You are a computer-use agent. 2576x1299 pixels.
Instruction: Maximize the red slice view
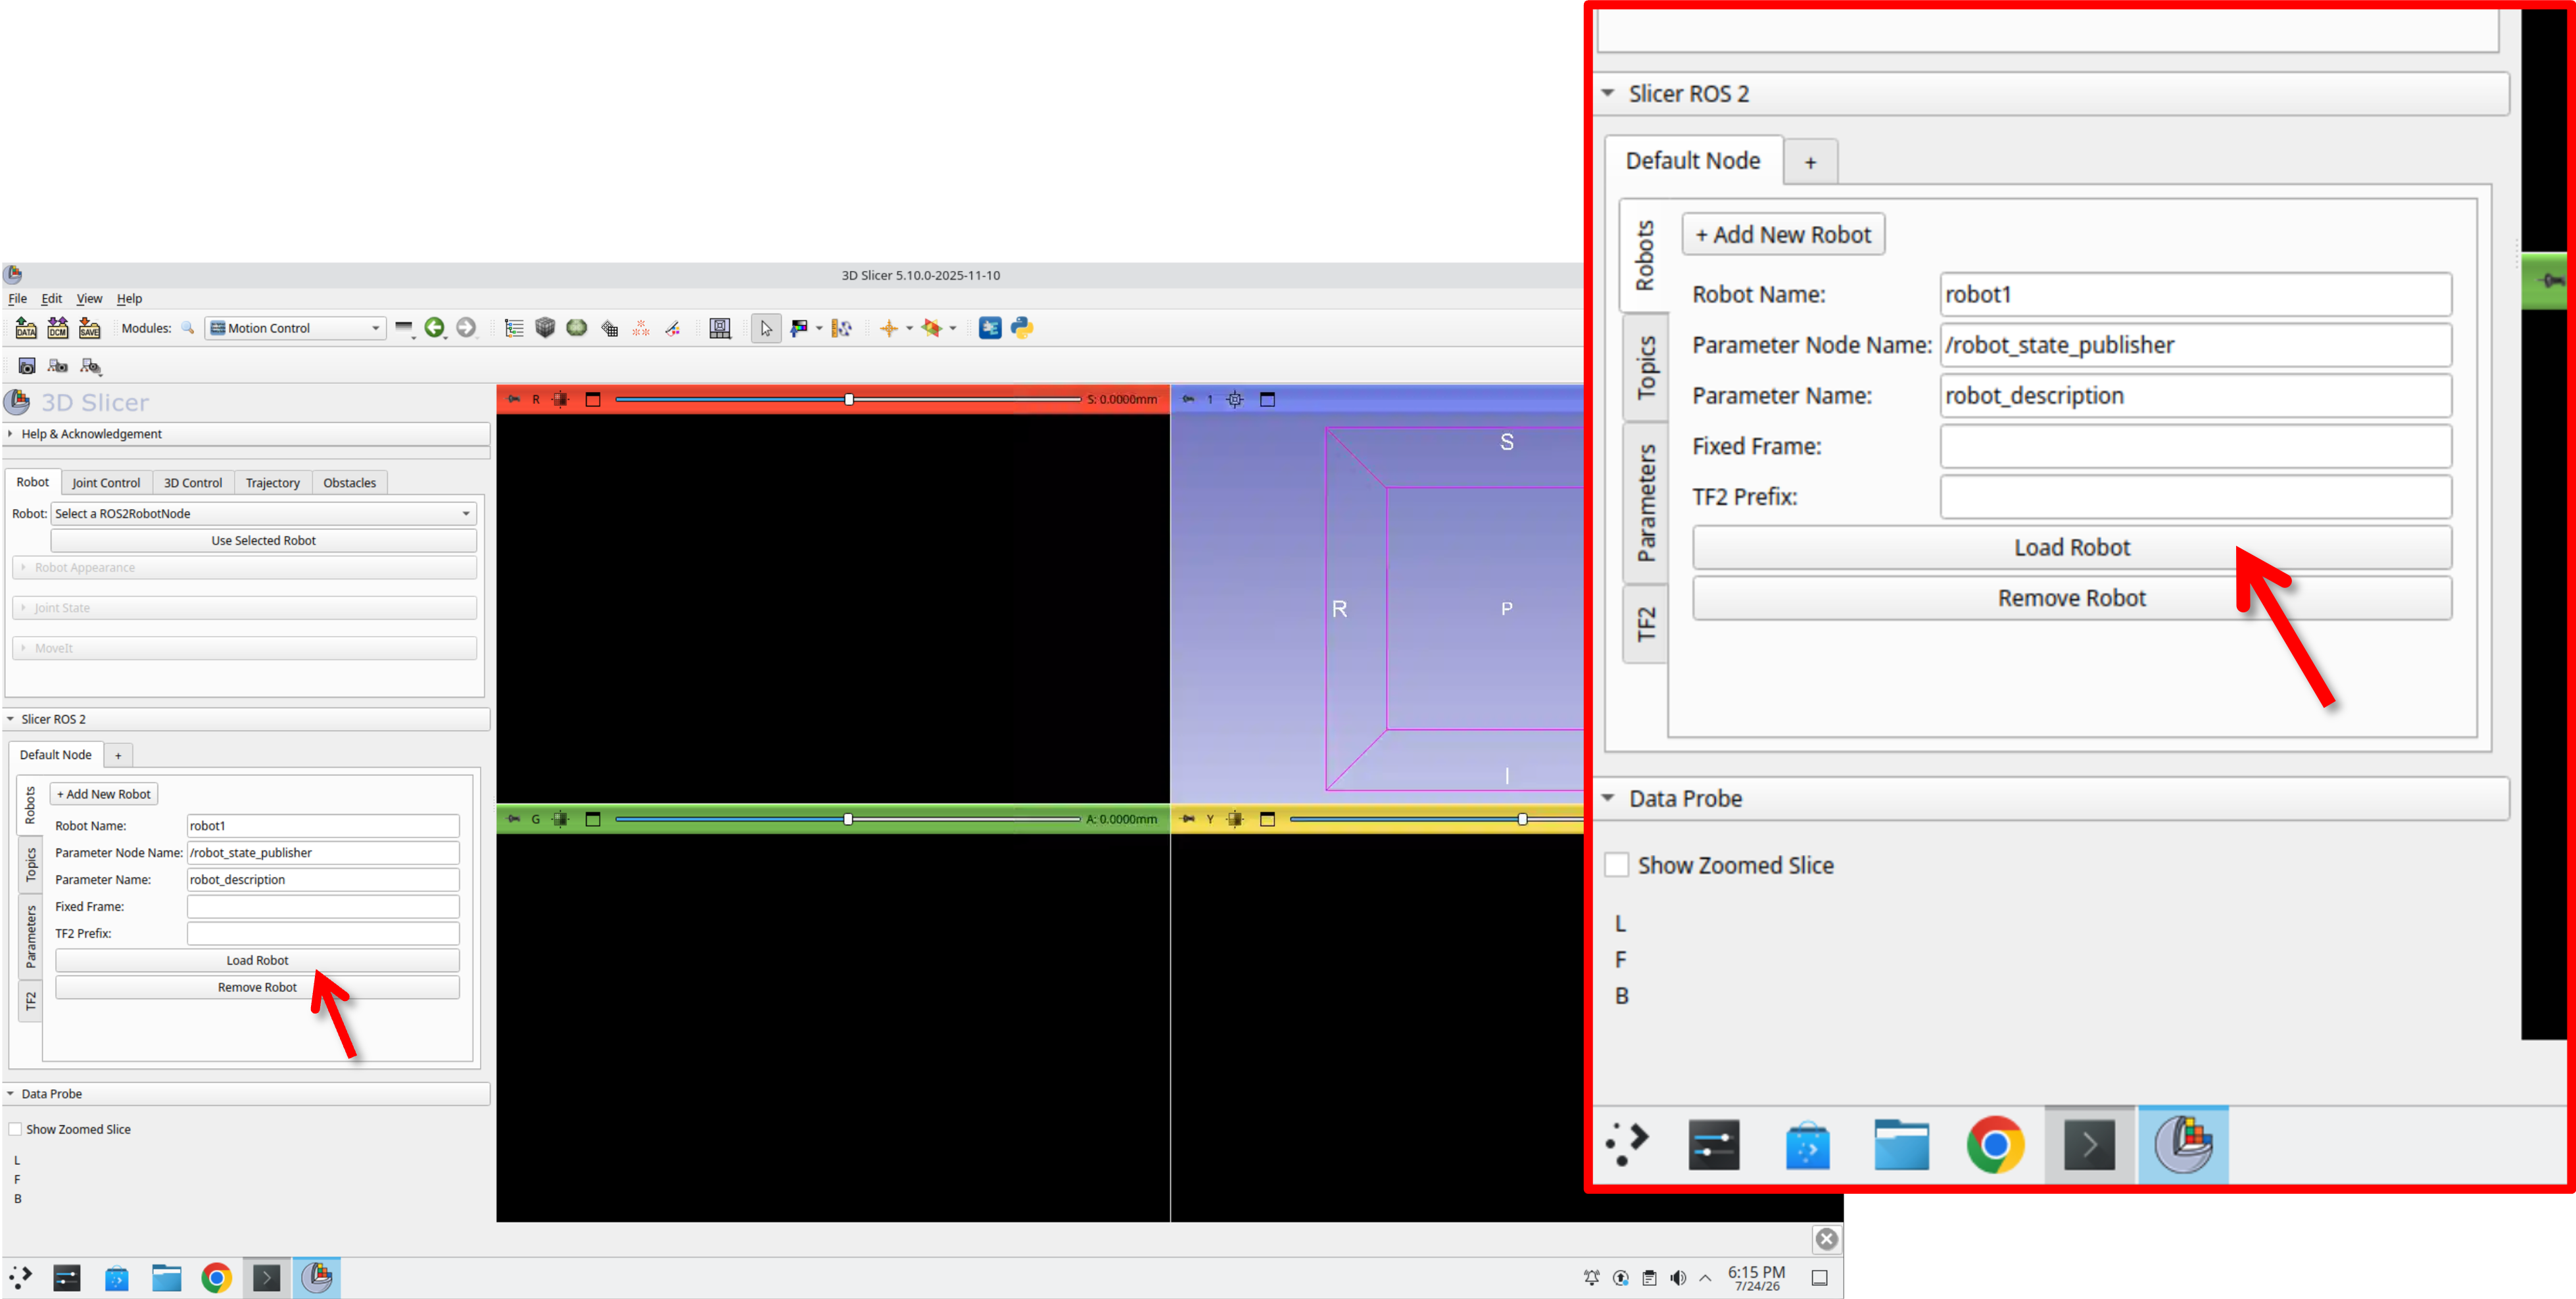tap(593, 399)
